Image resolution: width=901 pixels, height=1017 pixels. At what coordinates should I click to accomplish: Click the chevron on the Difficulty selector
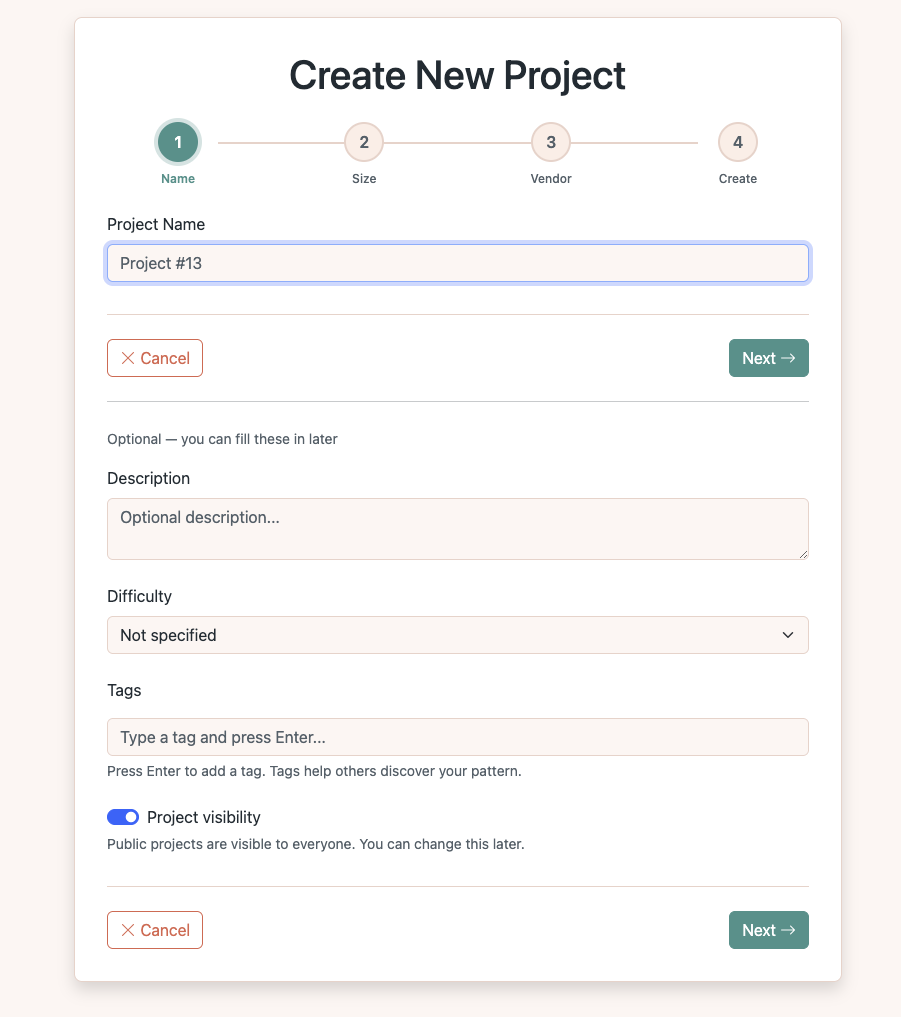[786, 635]
